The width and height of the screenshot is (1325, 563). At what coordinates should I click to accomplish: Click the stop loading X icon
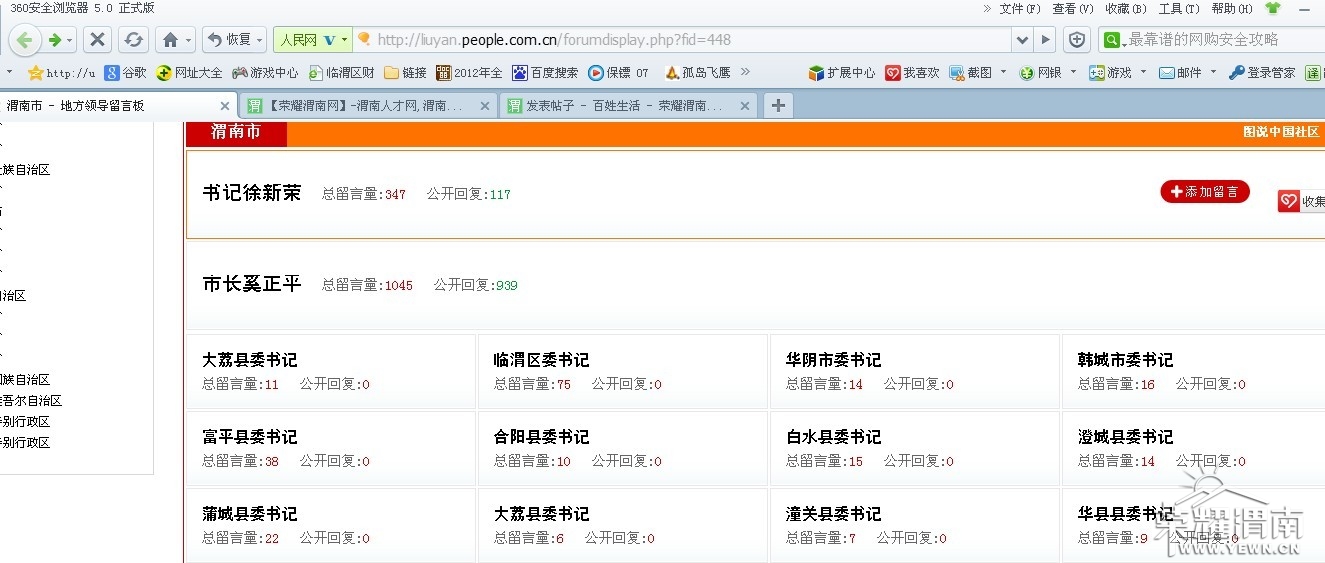[97, 40]
